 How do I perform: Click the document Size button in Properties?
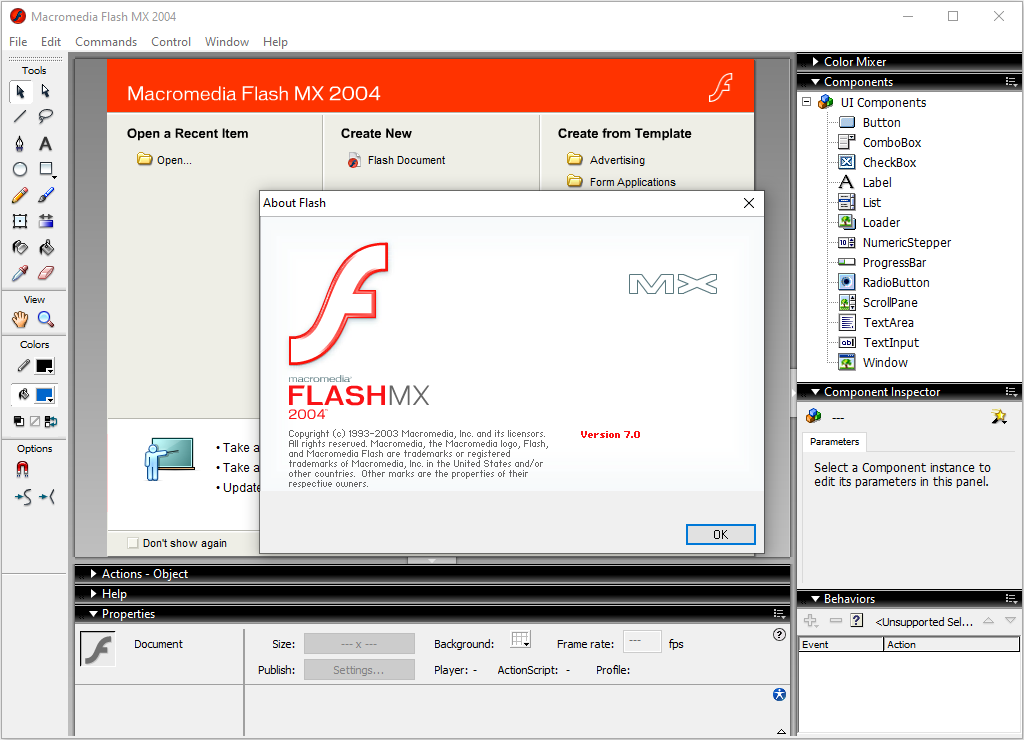coord(359,643)
